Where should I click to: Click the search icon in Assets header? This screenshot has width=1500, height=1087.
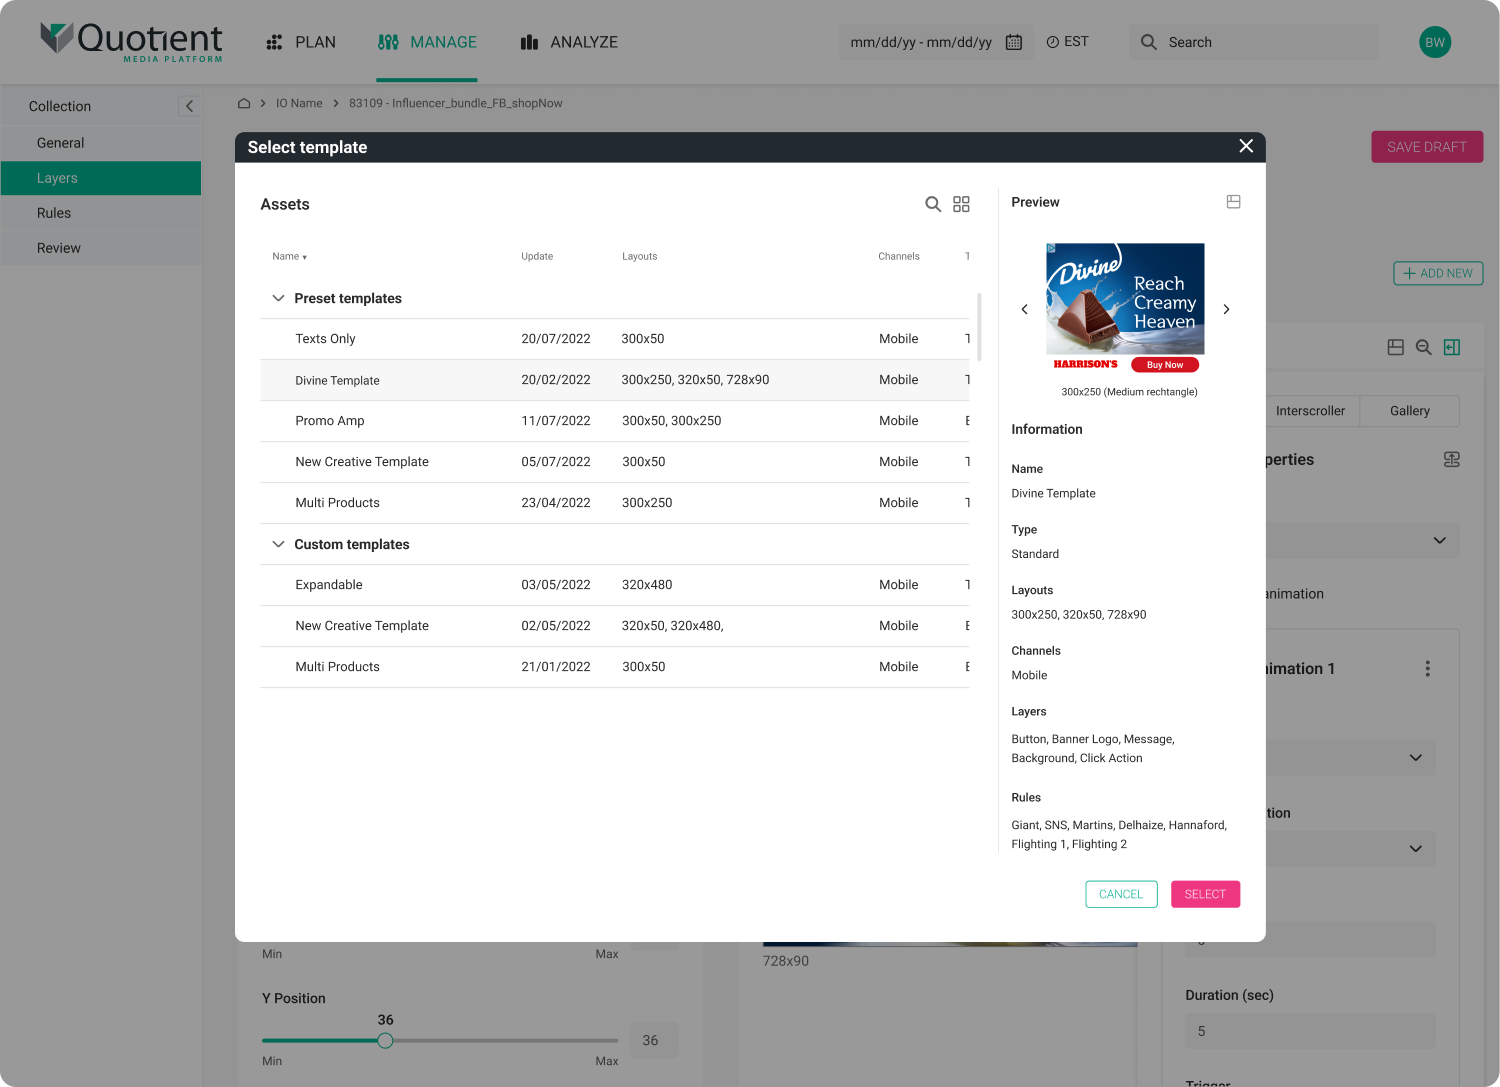pyautogui.click(x=933, y=204)
